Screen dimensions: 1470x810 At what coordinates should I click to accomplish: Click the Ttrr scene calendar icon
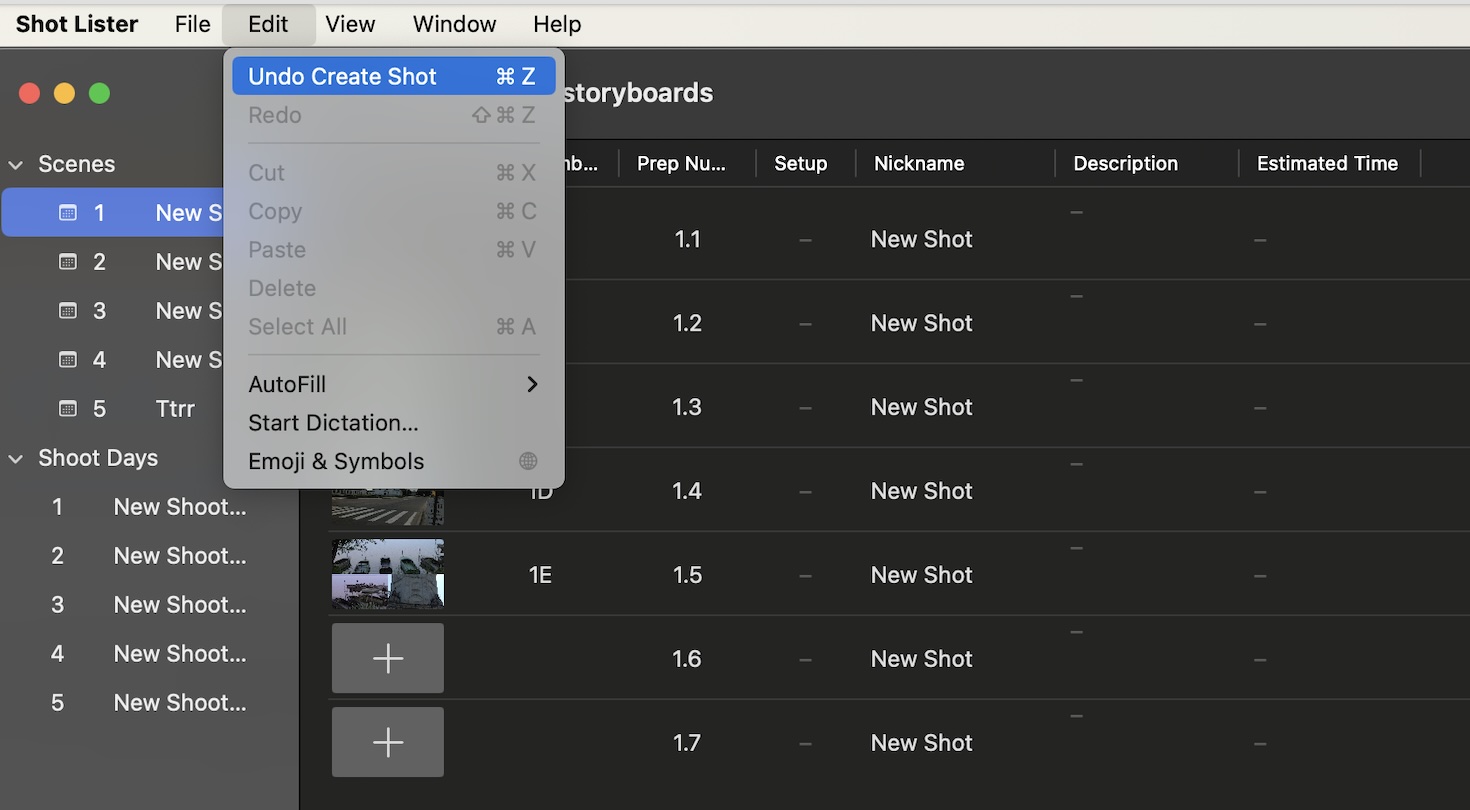[68, 409]
